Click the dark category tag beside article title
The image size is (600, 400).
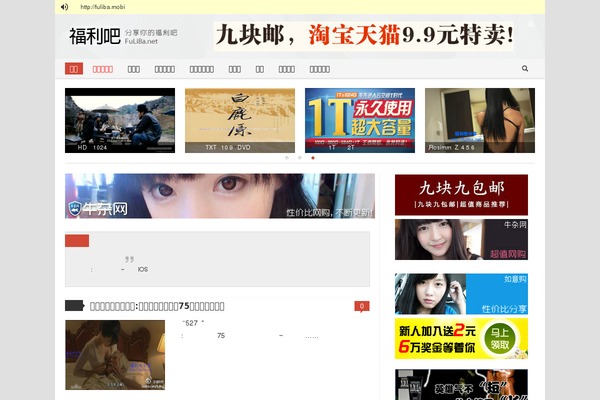point(74,306)
